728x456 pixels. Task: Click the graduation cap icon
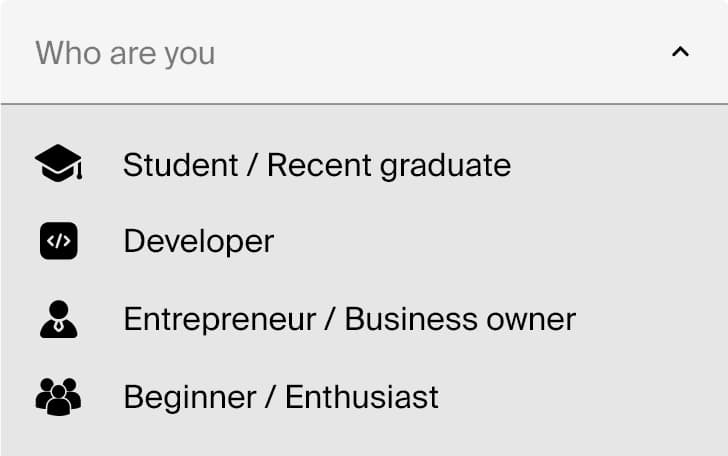click(x=58, y=163)
